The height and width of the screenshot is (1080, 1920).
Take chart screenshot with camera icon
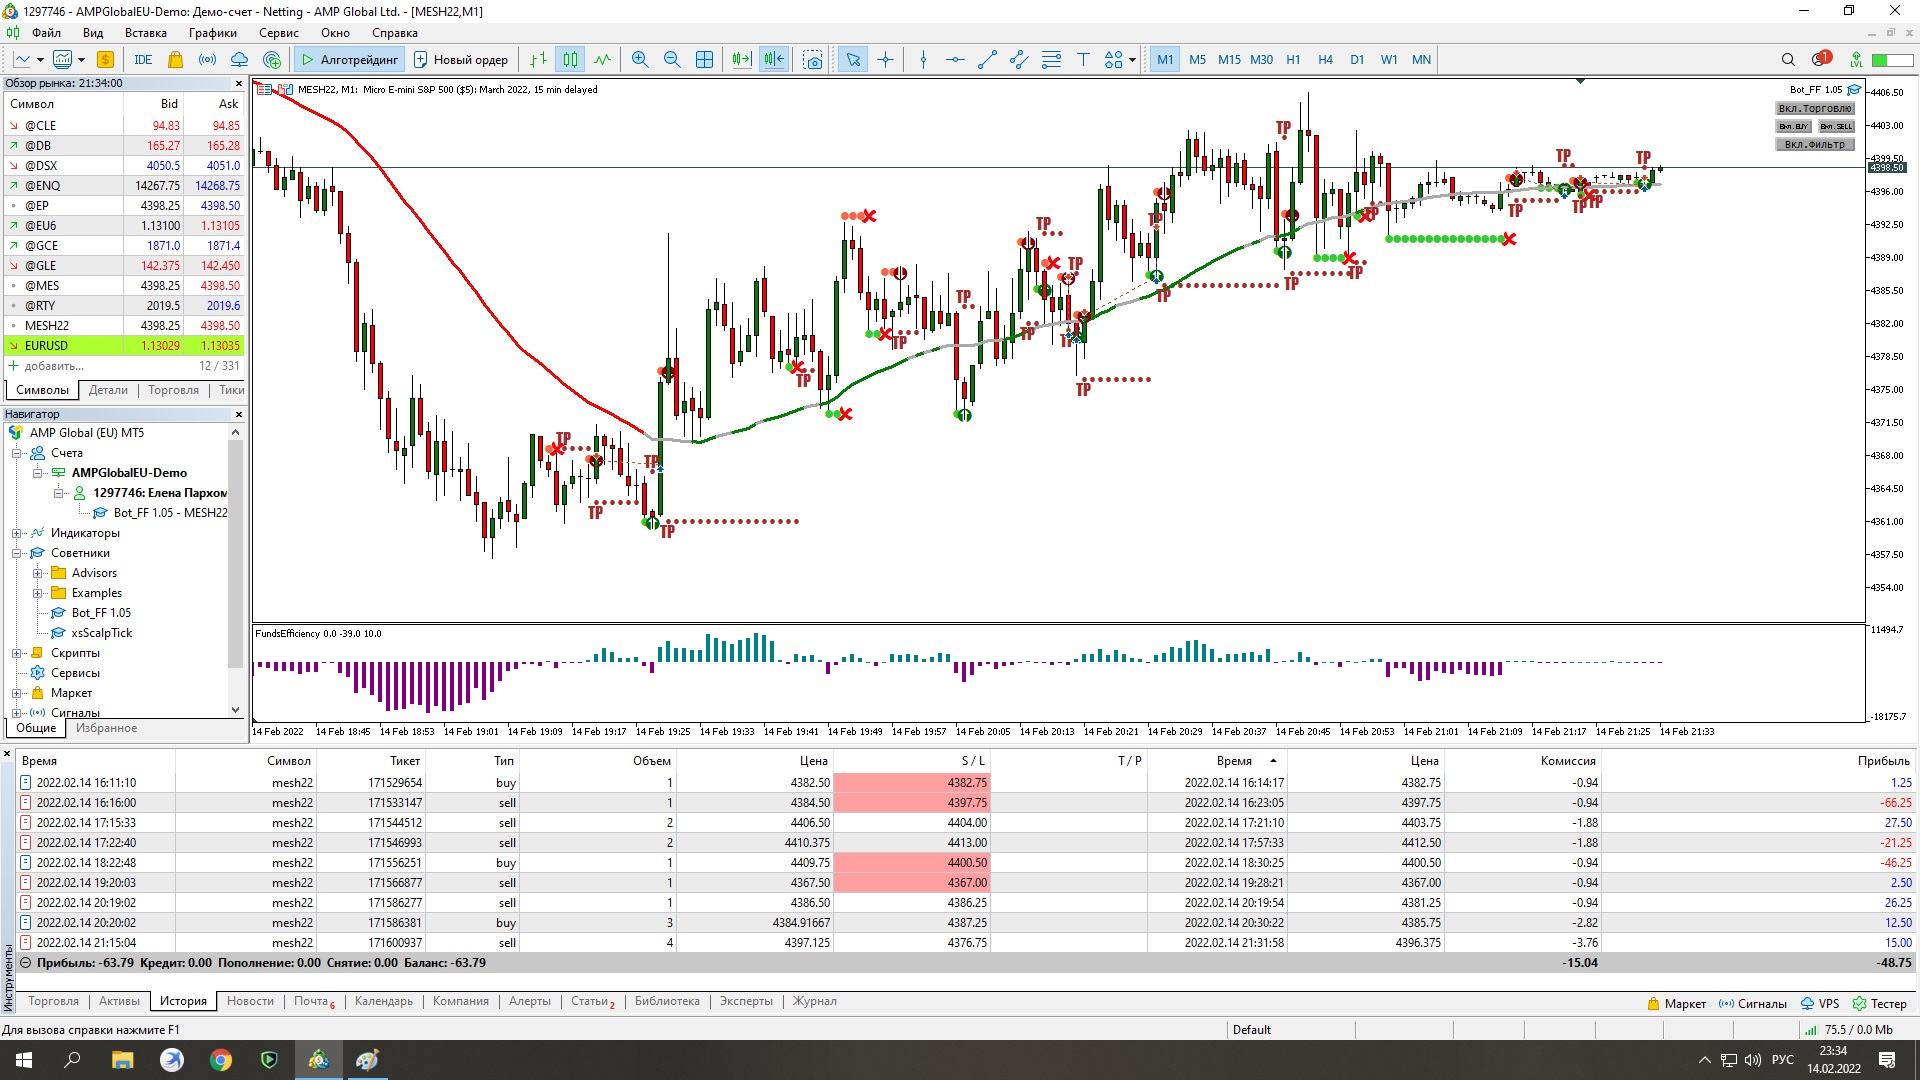coord(813,60)
